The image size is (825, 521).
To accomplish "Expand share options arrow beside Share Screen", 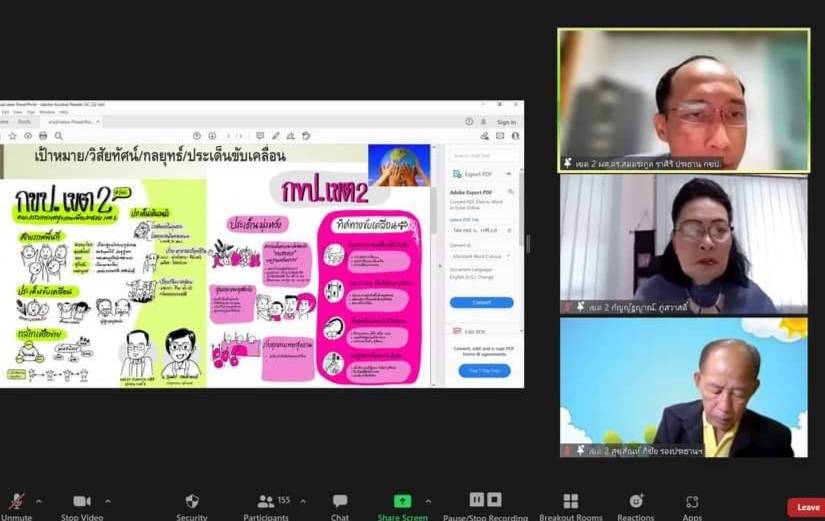I will tap(428, 501).
